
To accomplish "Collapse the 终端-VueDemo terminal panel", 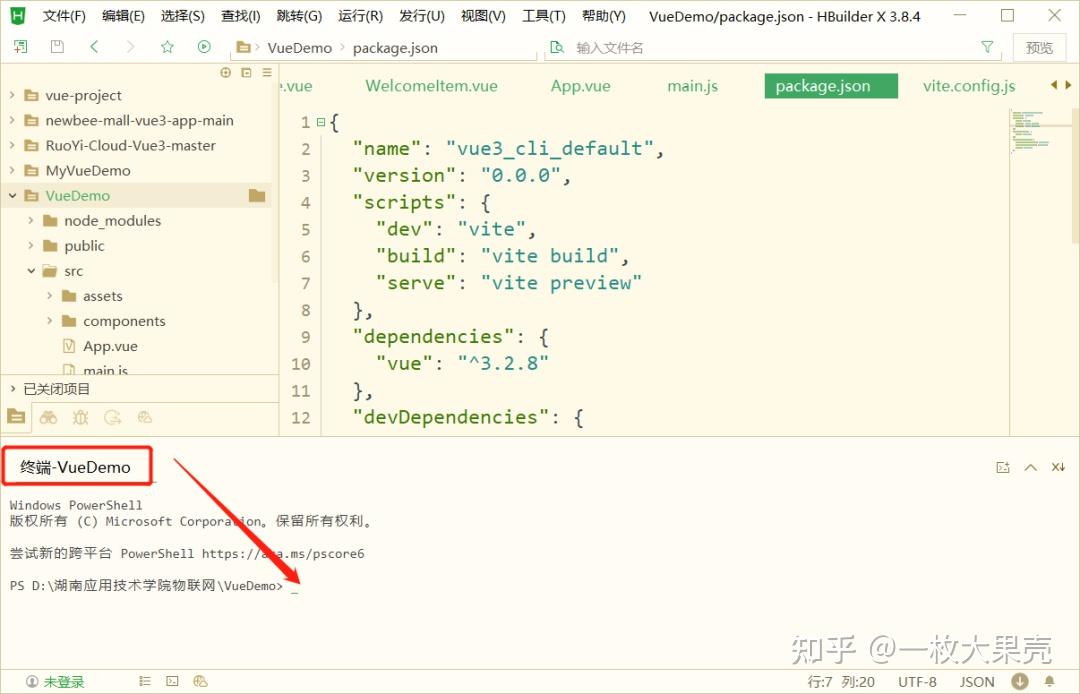I will tap(1031, 466).
